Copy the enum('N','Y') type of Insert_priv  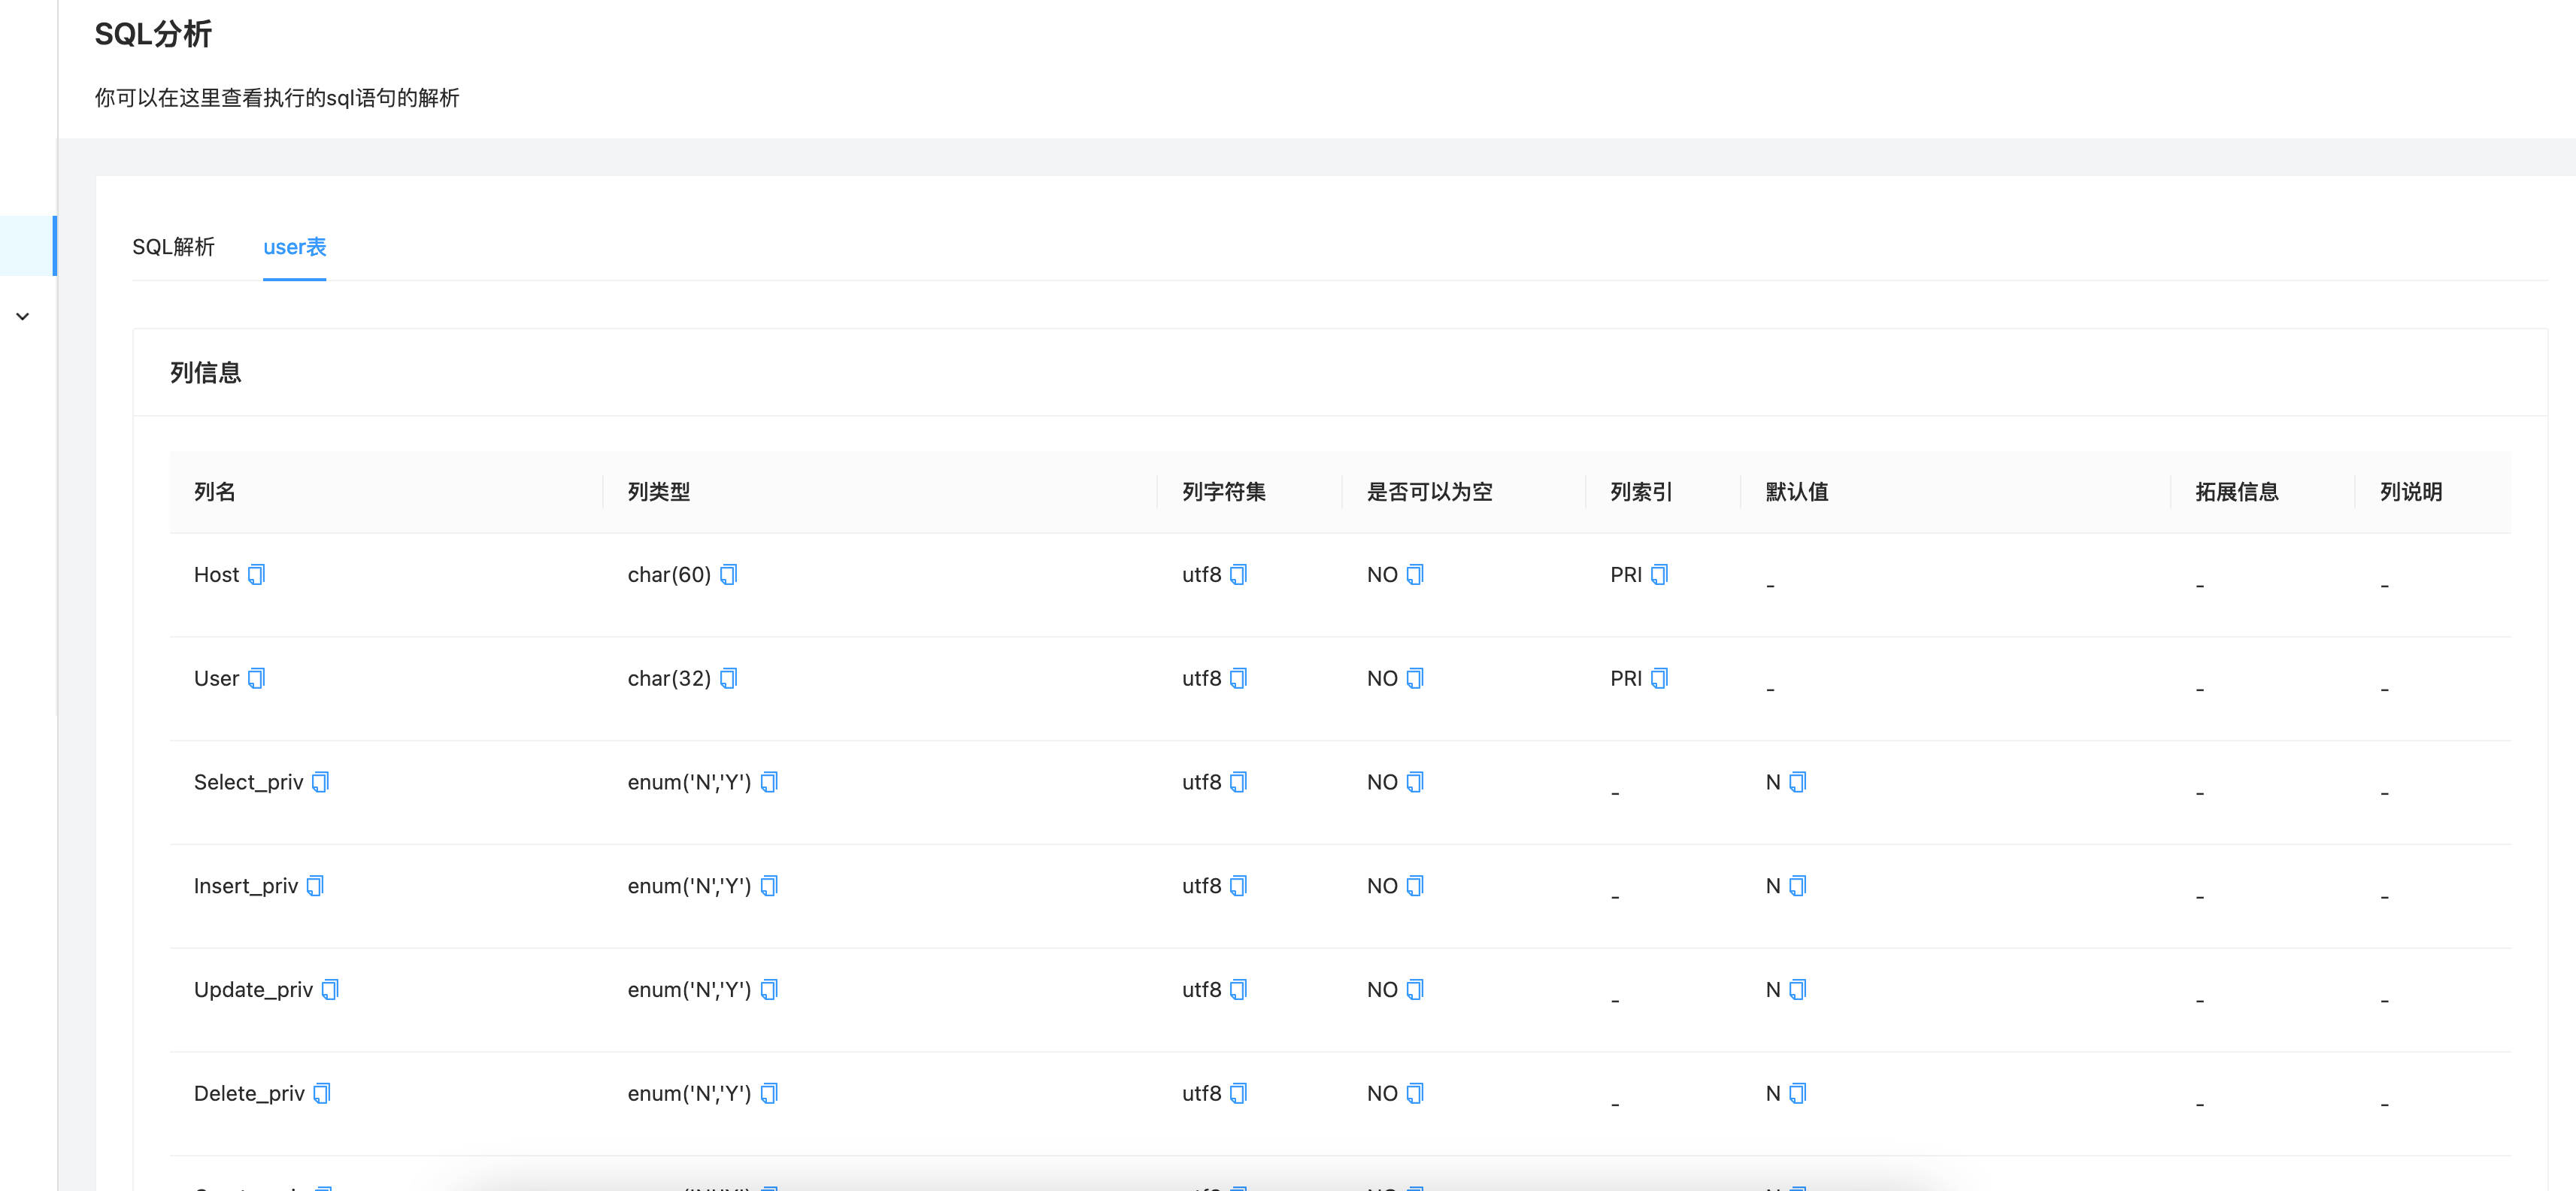click(x=770, y=885)
